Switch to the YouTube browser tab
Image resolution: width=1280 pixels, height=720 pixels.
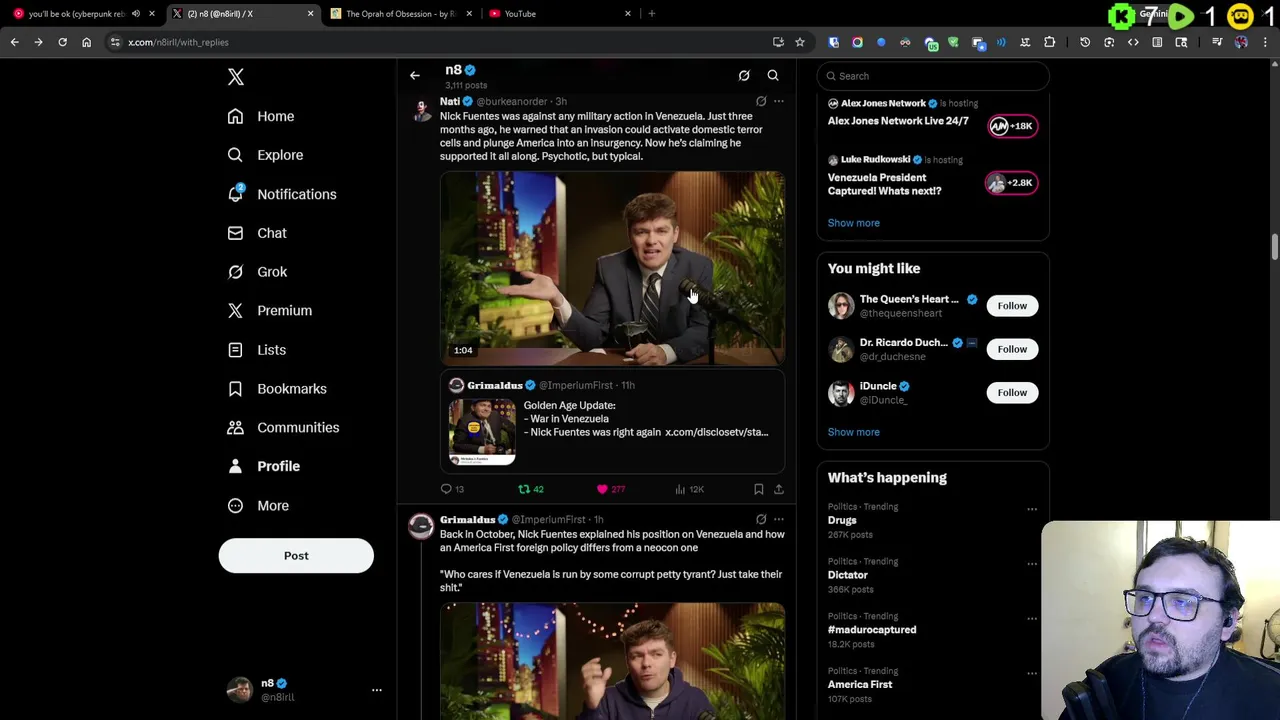(x=560, y=14)
